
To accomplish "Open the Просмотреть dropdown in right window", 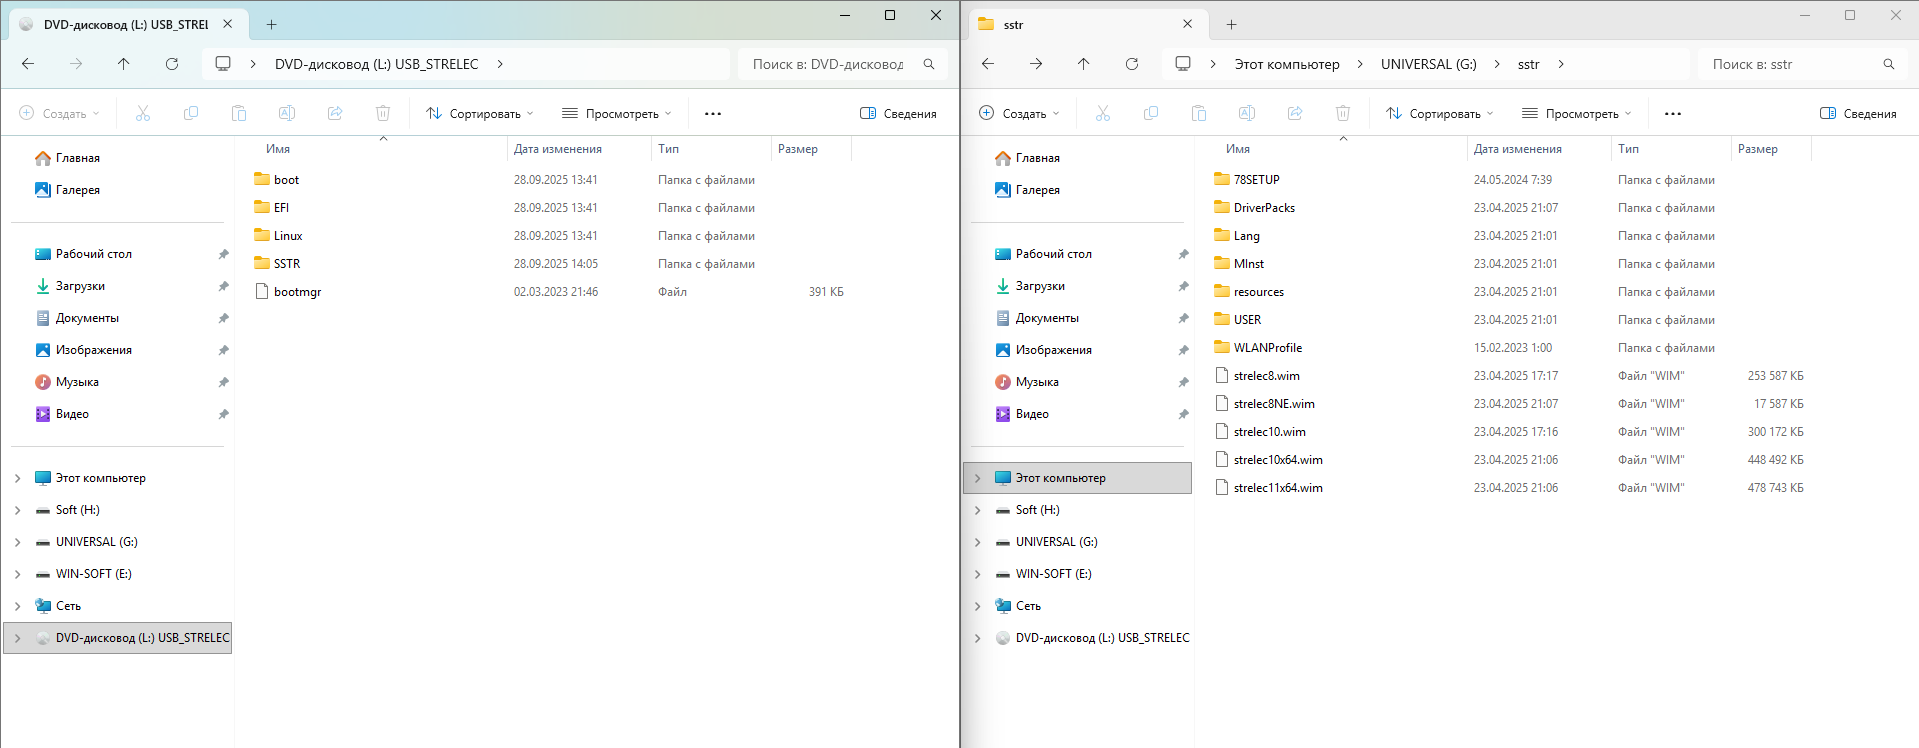I will click(1576, 114).
